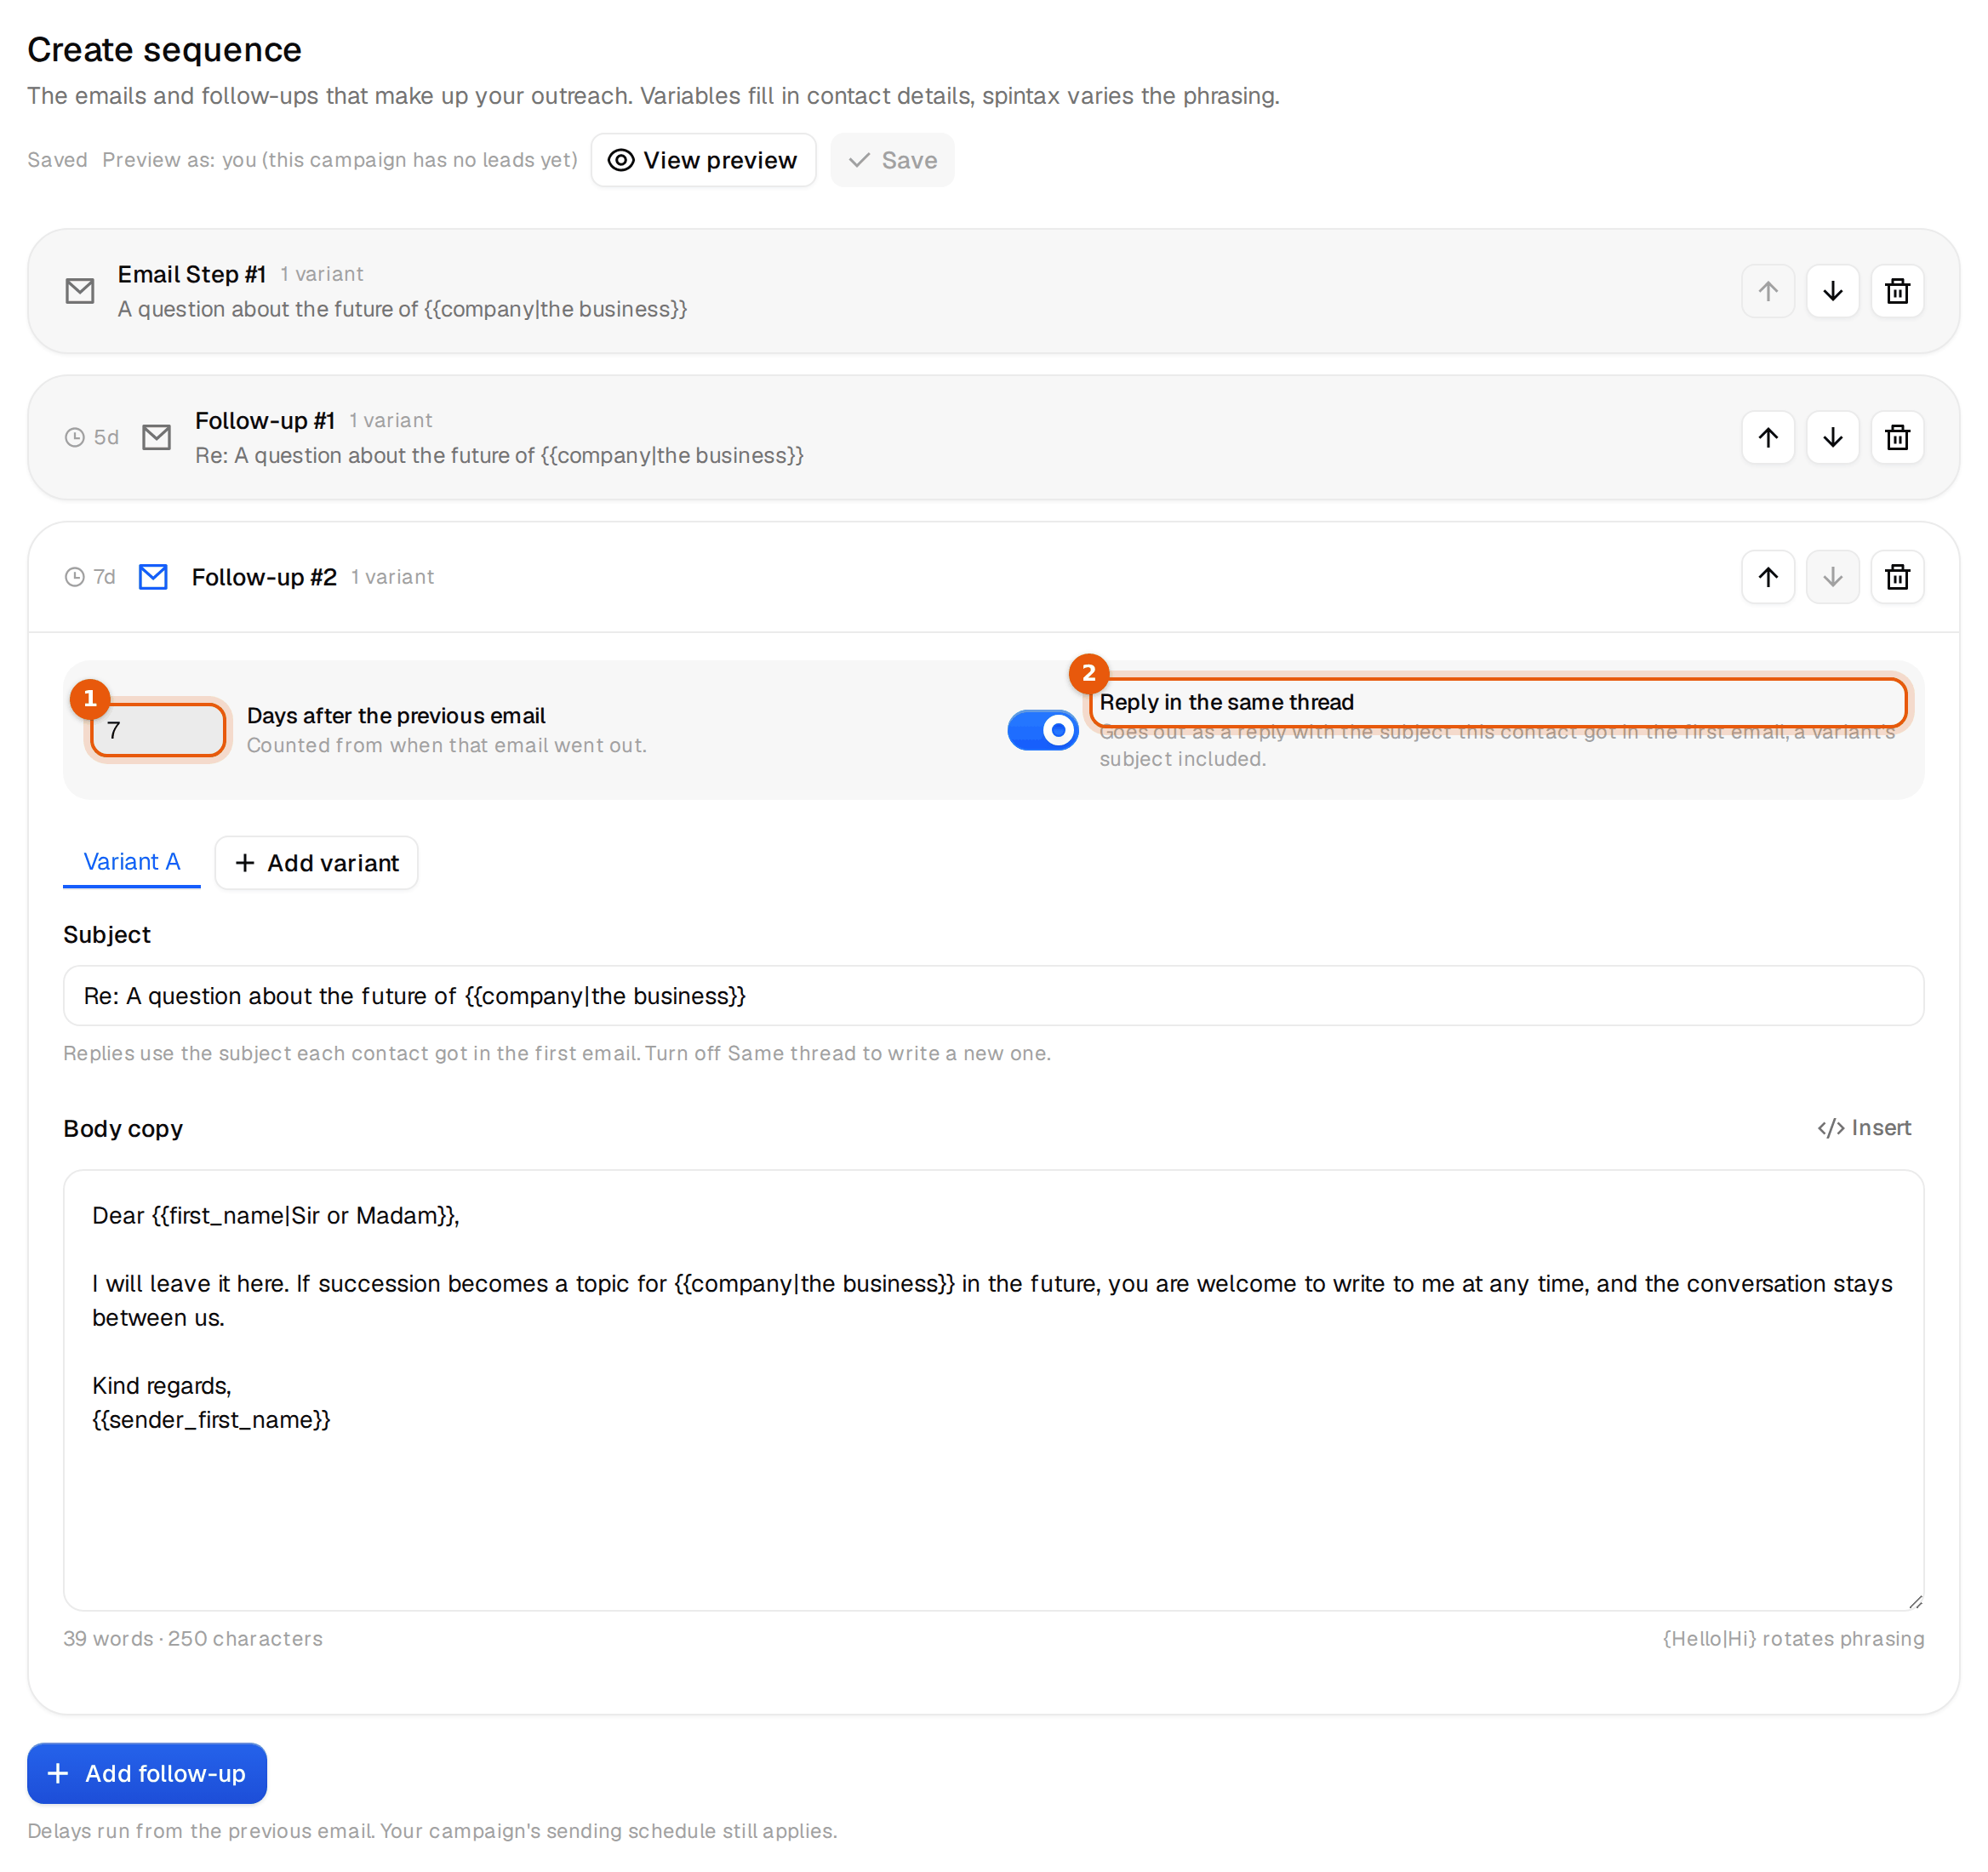This screenshot has width=1988, height=1872.
Task: Collapse the Follow-up #2 header
Action: pos(993,577)
